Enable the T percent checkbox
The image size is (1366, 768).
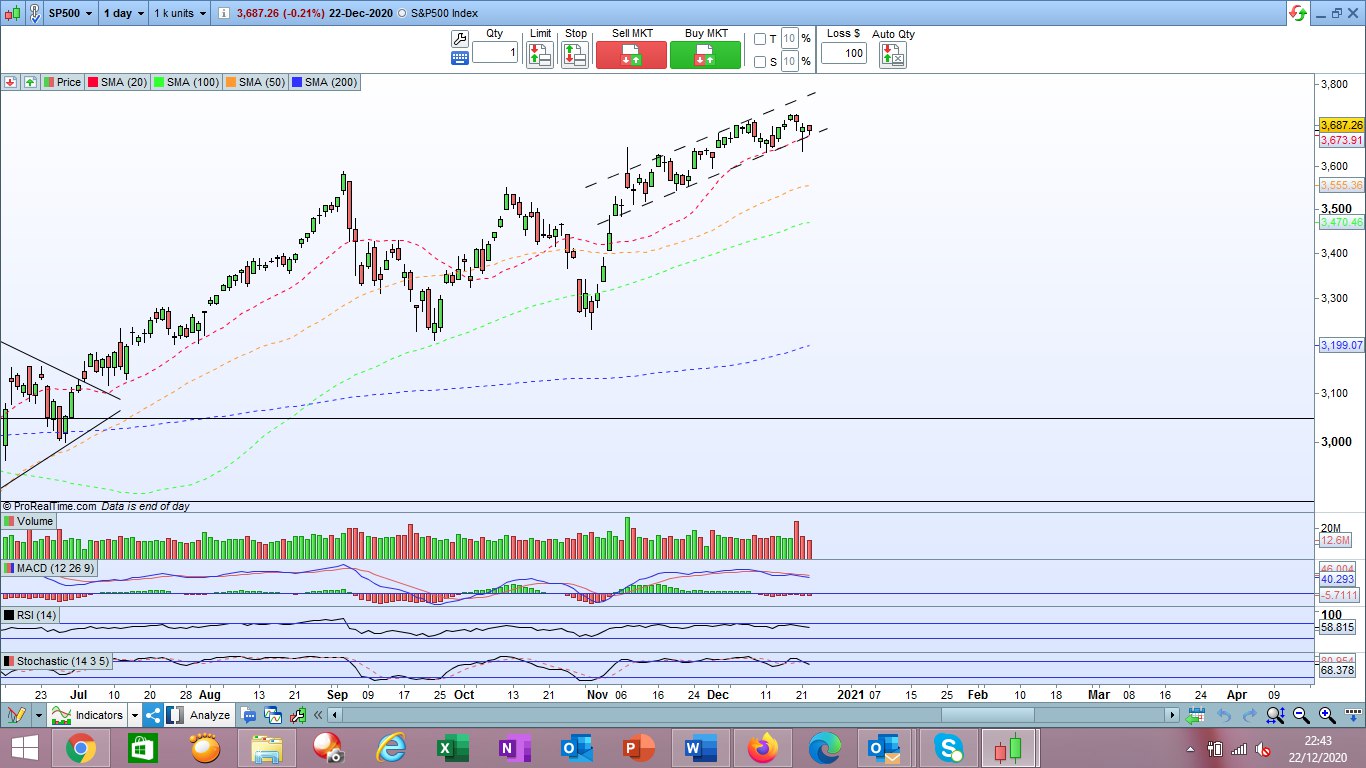tap(760, 39)
